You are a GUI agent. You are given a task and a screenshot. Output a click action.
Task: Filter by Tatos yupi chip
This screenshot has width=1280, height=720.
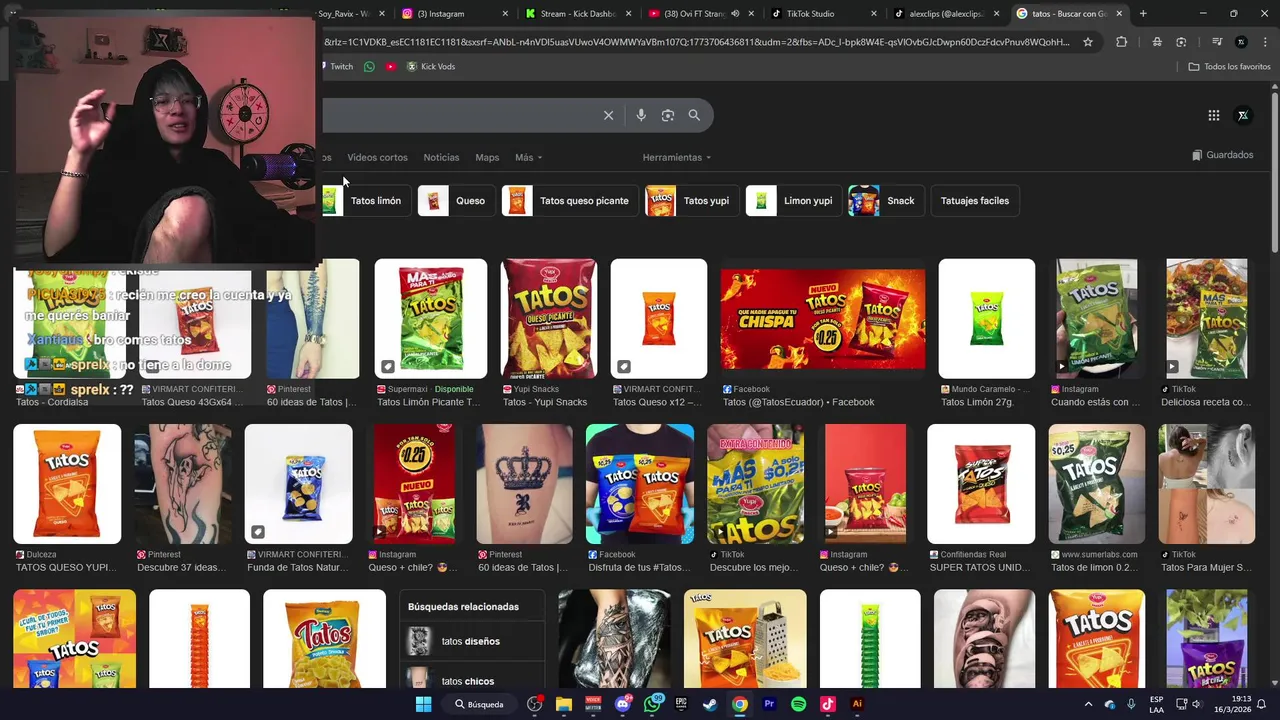point(690,201)
